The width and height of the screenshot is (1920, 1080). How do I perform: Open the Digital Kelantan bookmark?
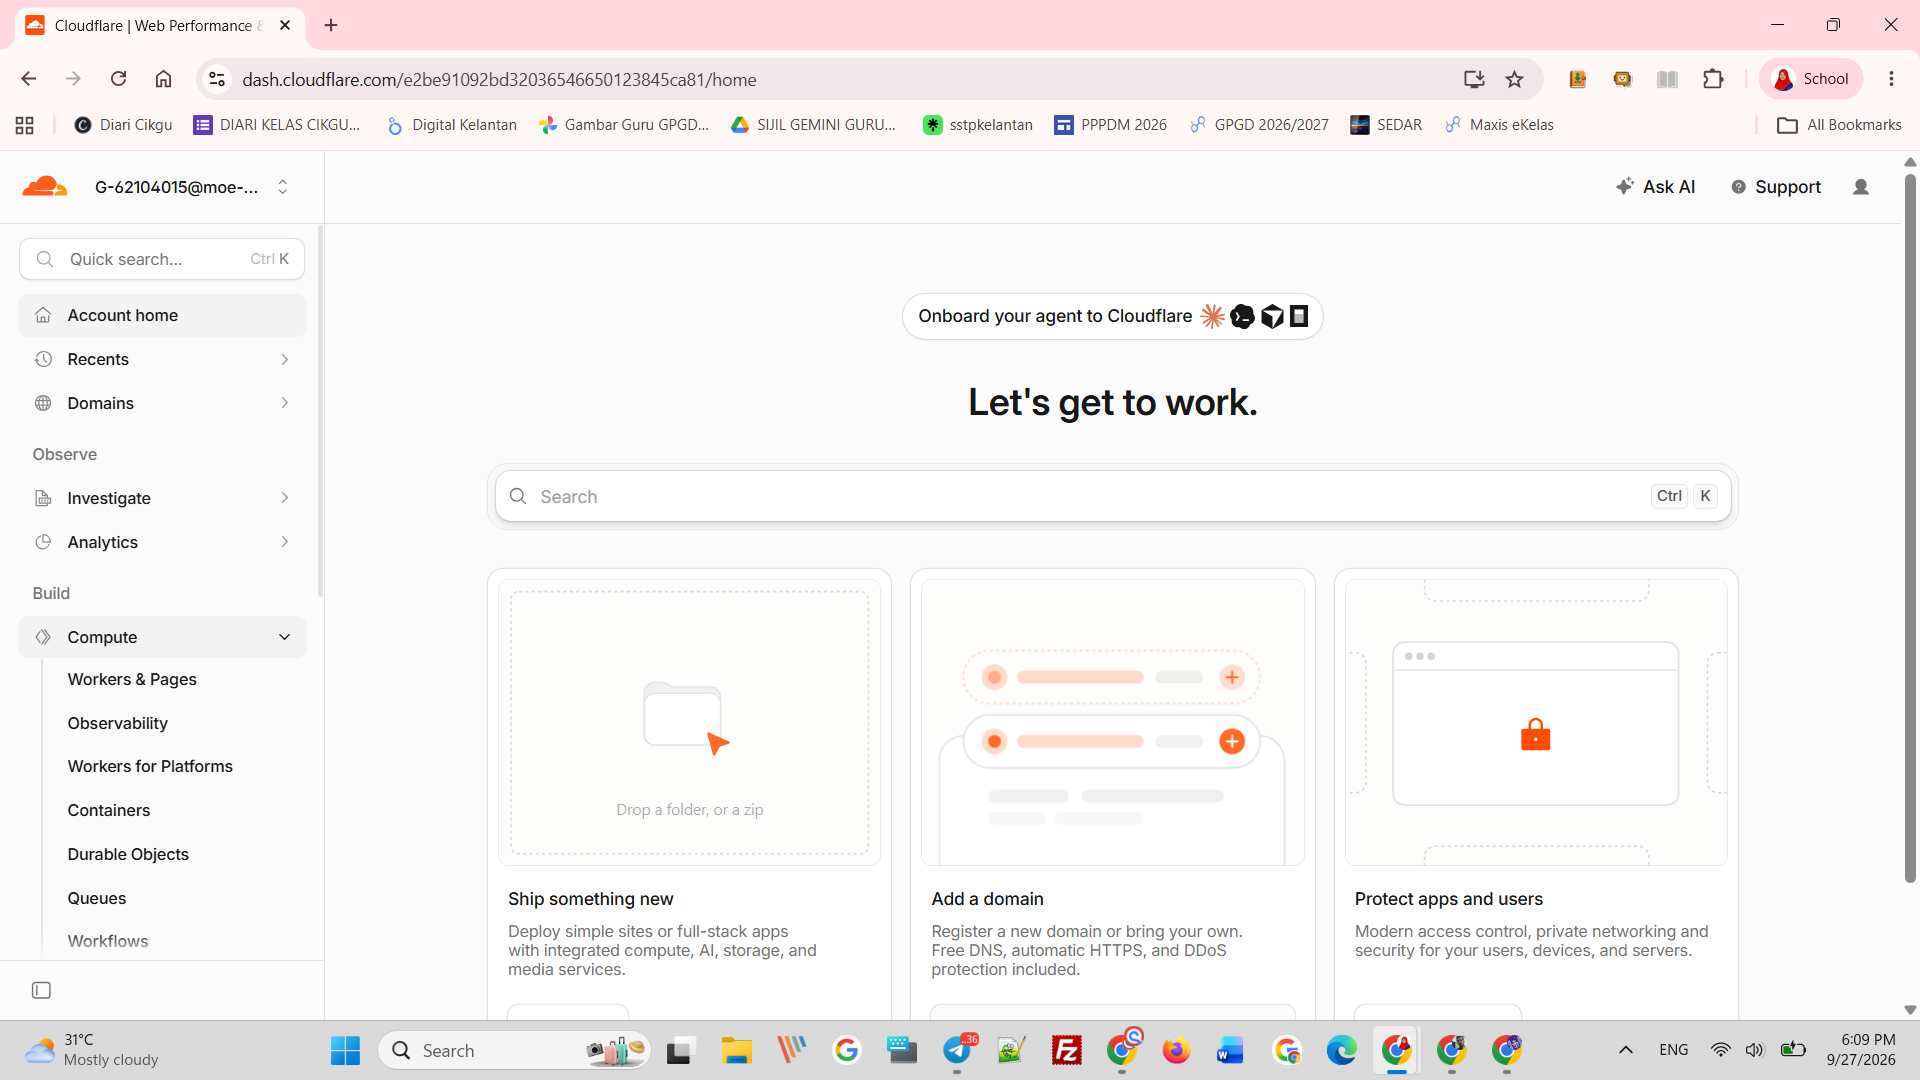point(451,125)
